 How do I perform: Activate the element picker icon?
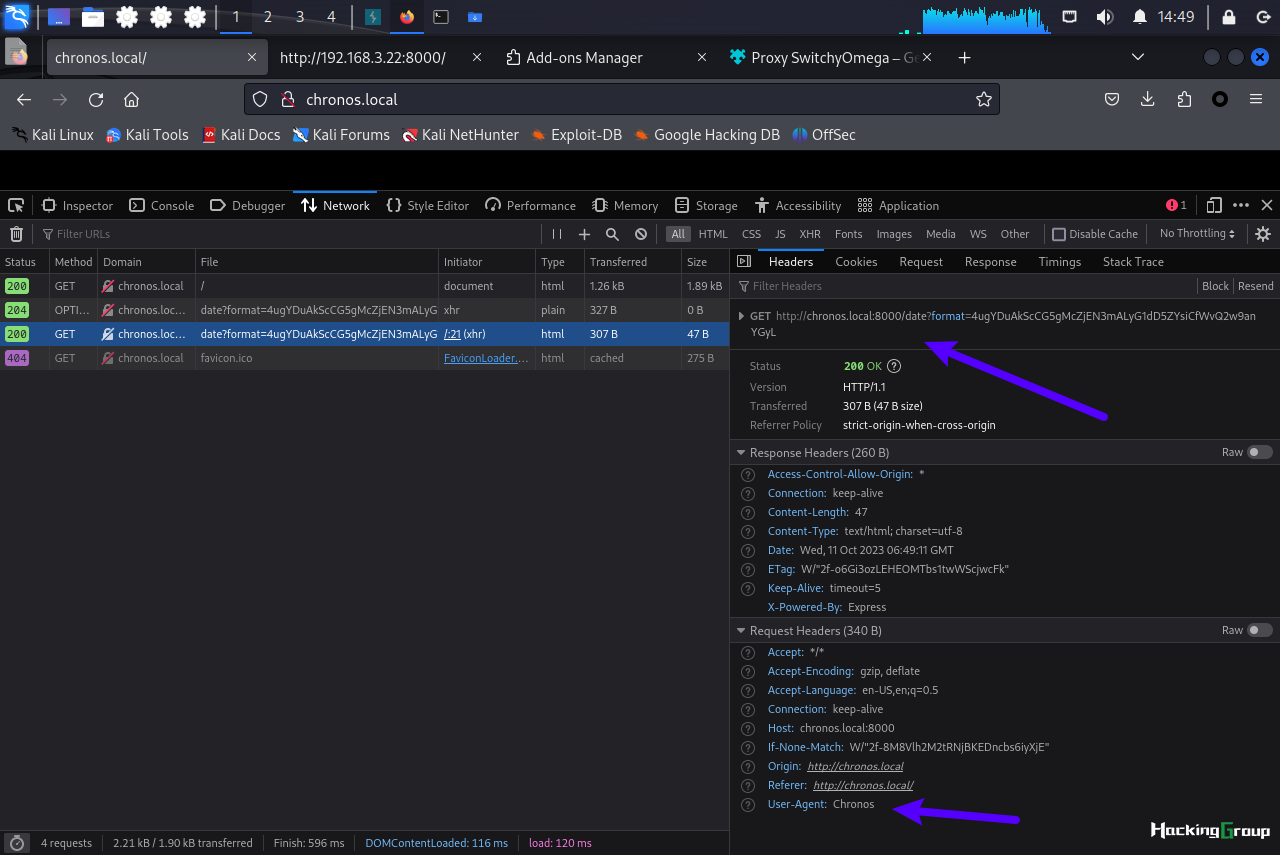click(x=16, y=205)
